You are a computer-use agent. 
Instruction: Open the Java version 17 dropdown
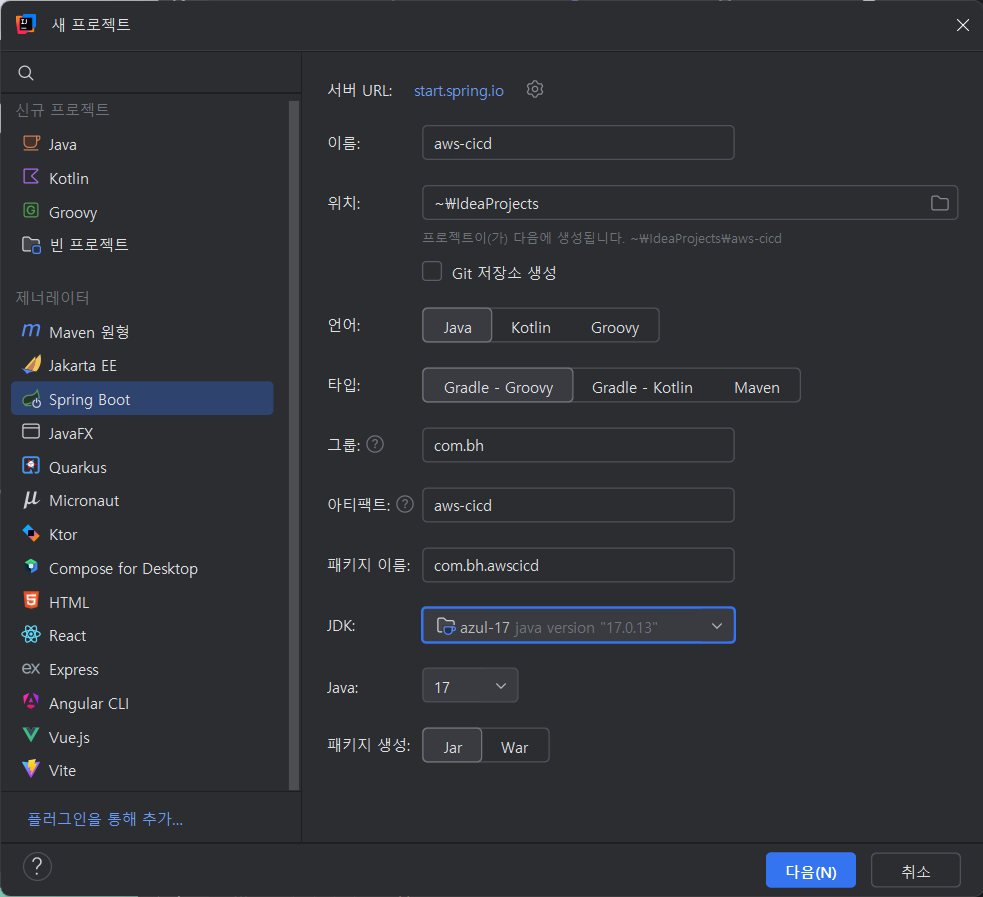coord(470,686)
